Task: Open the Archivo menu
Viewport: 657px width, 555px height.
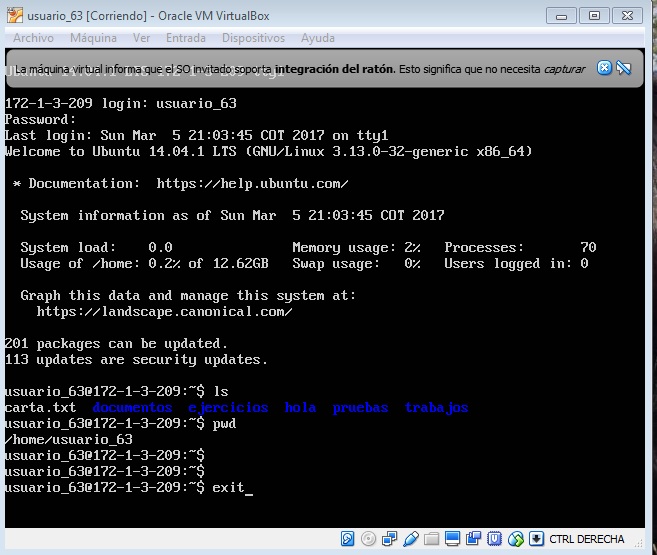Action: (x=33, y=38)
